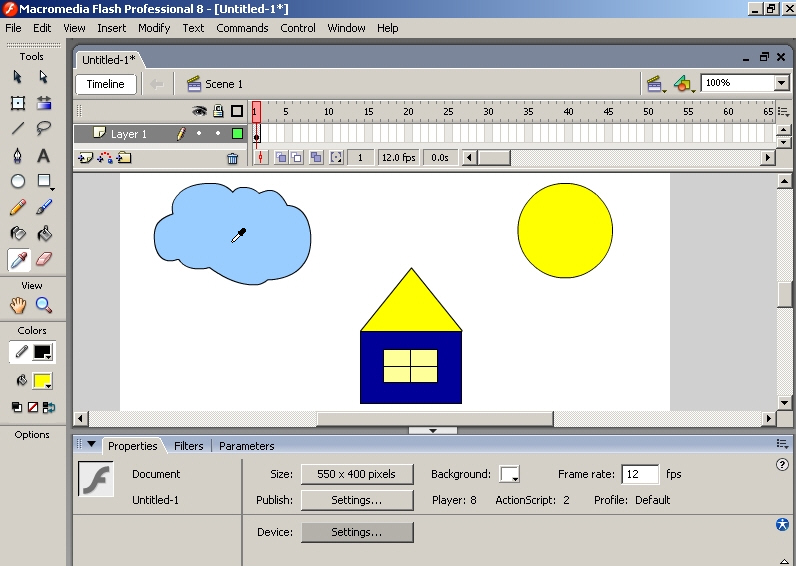Open the Edit Scene dropdown
Image resolution: width=796 pixels, height=566 pixels.
pyautogui.click(x=655, y=84)
